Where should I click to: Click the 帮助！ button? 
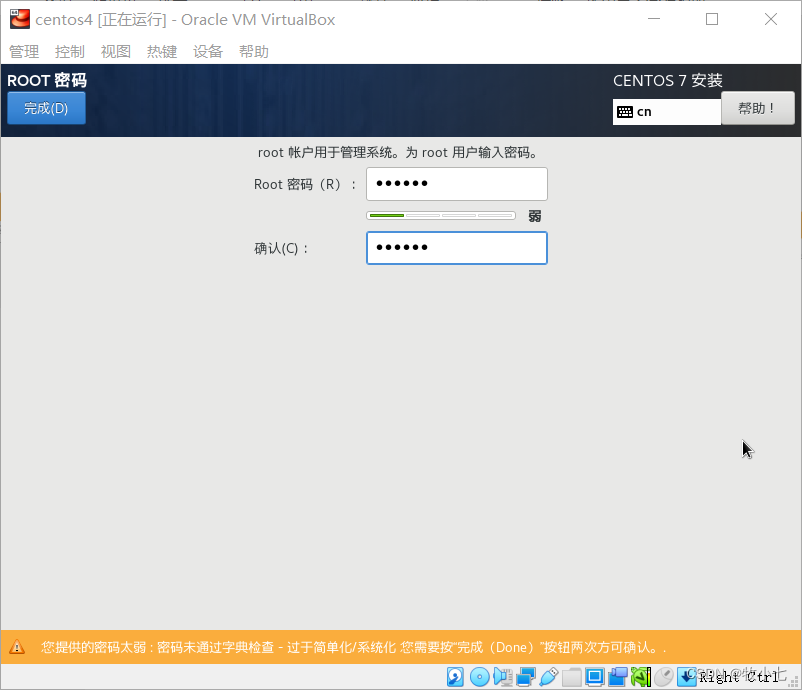[x=758, y=108]
